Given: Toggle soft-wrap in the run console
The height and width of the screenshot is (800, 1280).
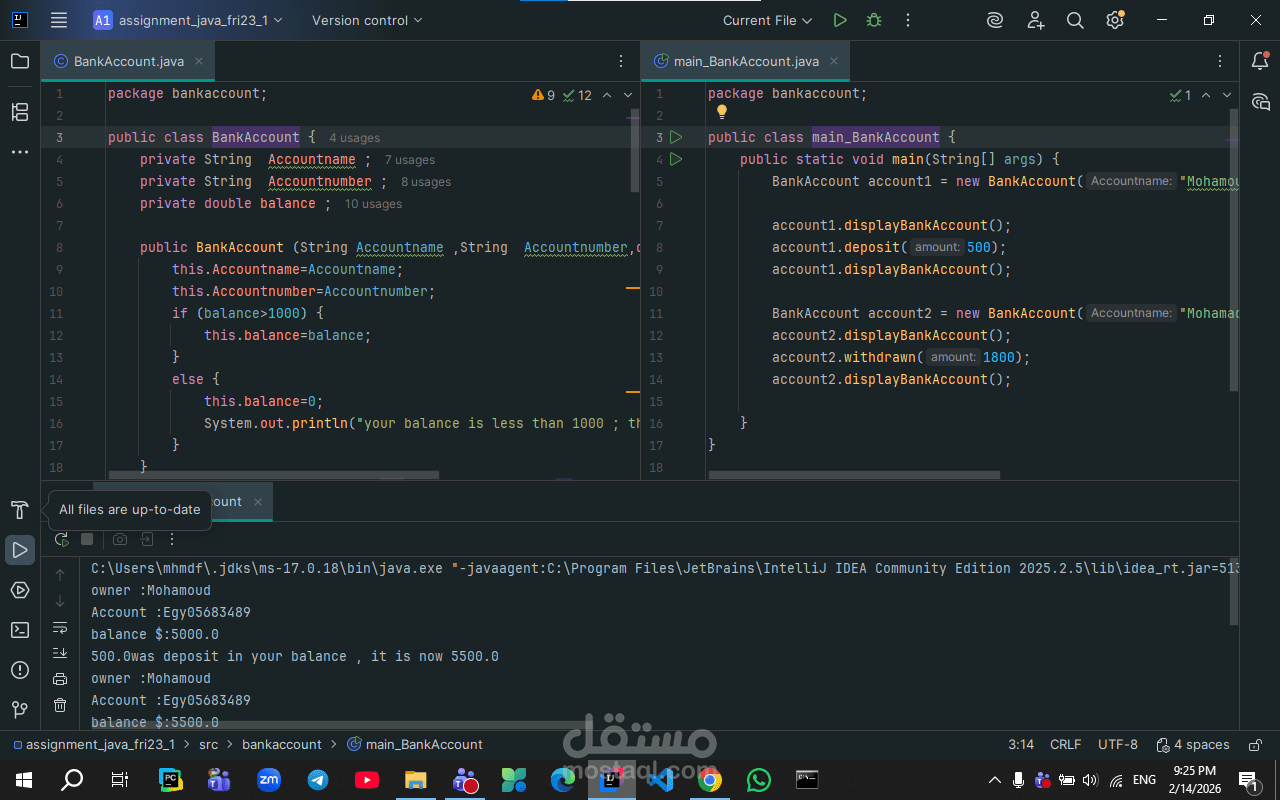Looking at the screenshot, I should pyautogui.click(x=60, y=628).
